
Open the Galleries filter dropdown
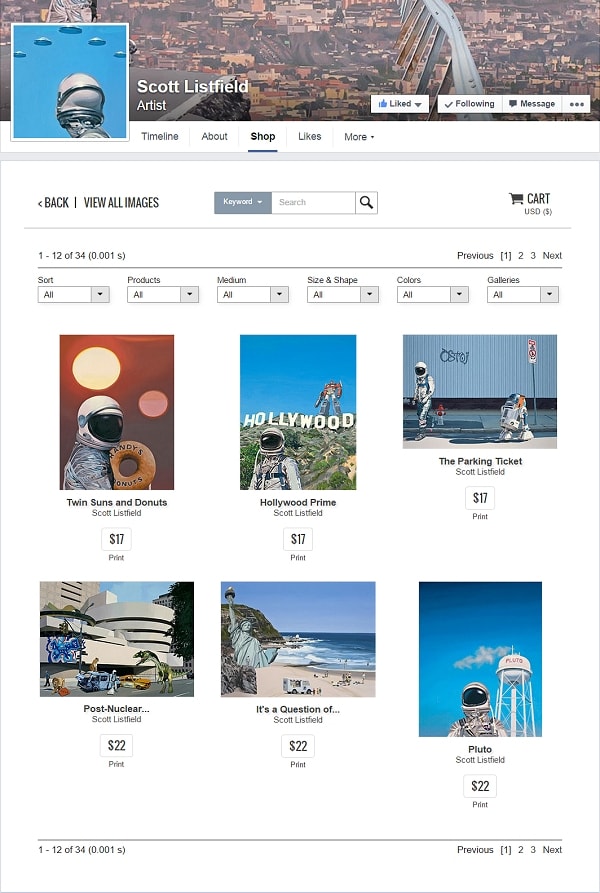coord(523,294)
